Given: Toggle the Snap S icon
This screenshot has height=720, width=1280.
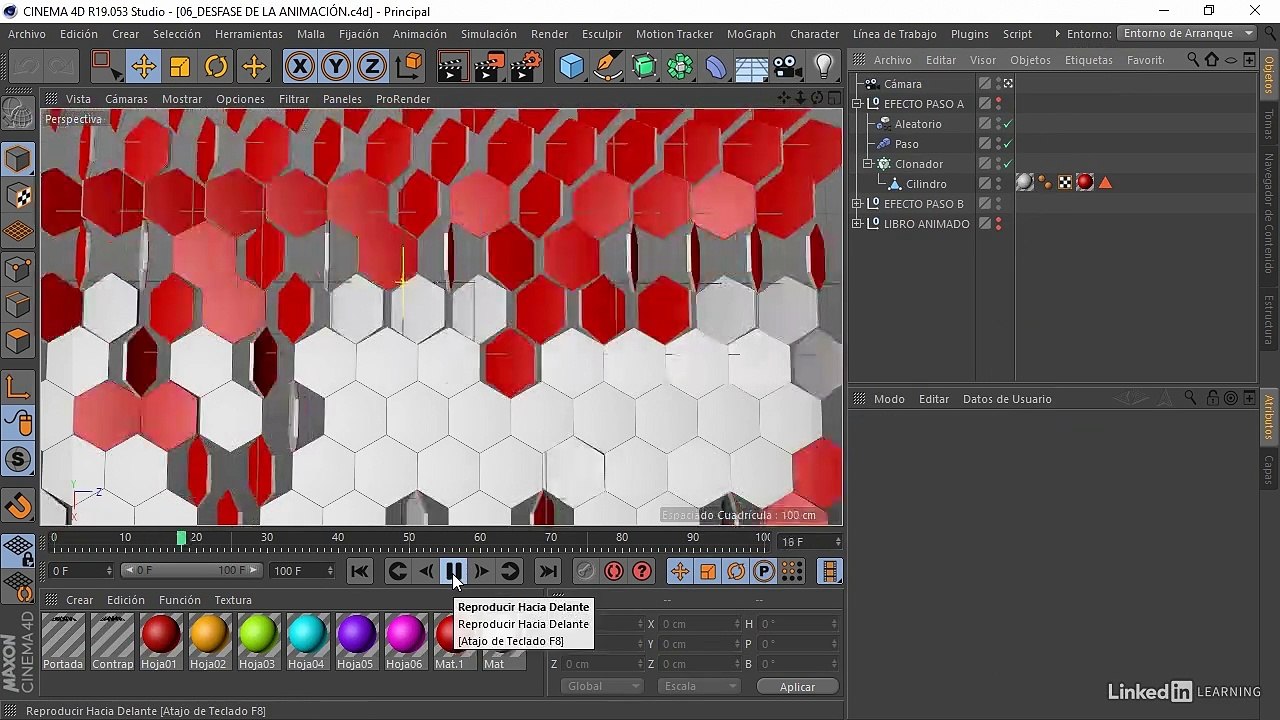Looking at the screenshot, I should click(18, 460).
